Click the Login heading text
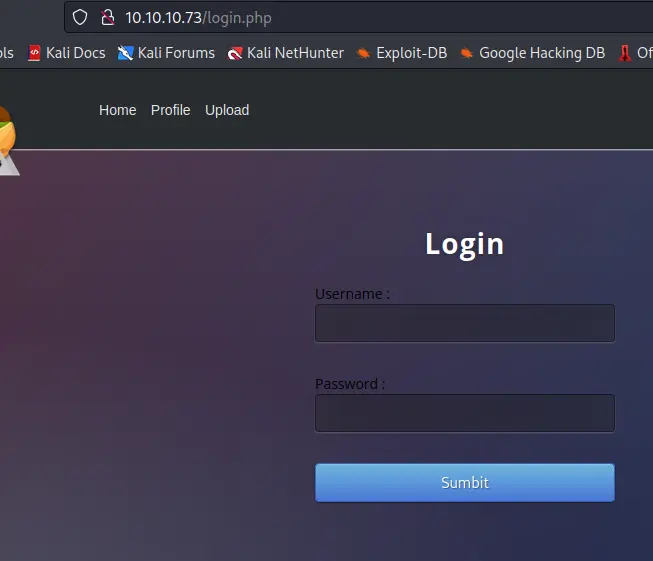Viewport: 653px width, 561px height. [464, 244]
